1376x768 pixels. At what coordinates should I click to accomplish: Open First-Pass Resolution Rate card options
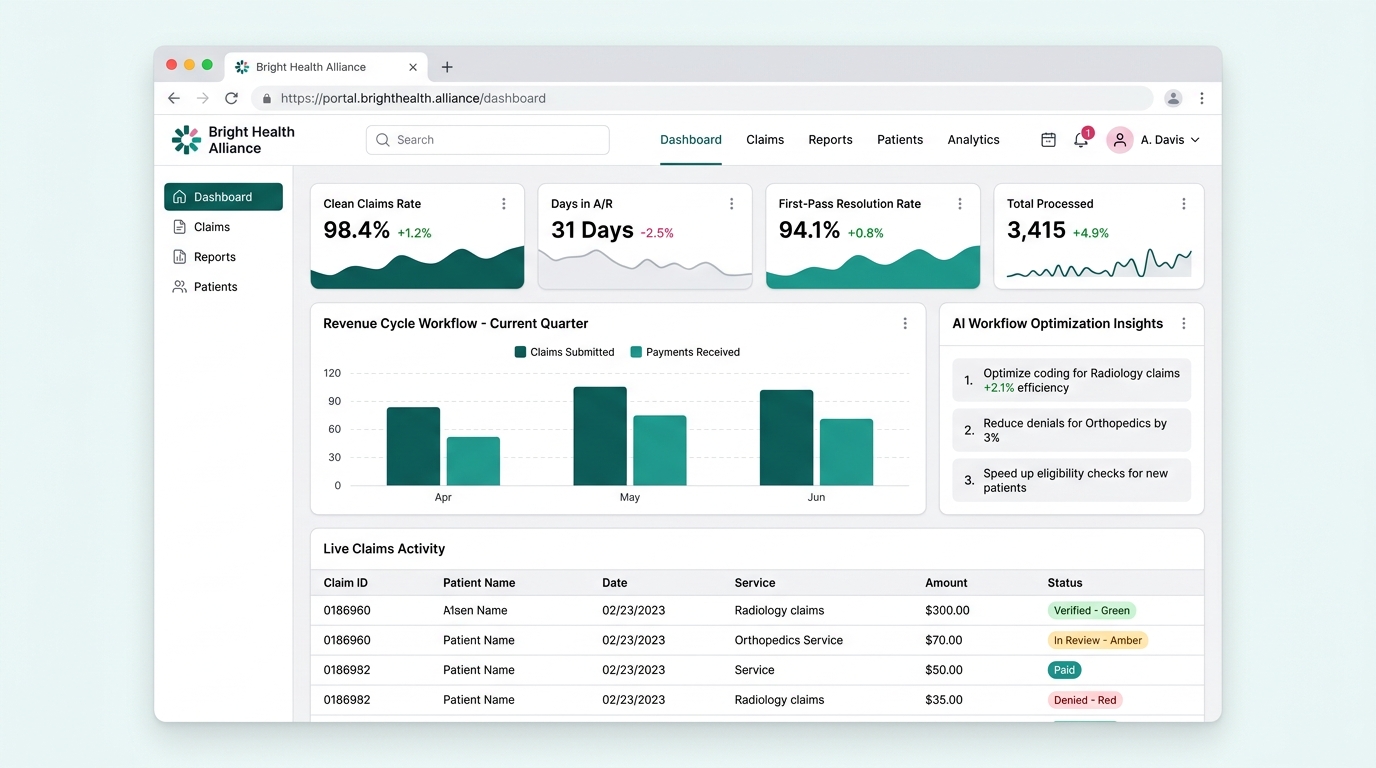(959, 203)
